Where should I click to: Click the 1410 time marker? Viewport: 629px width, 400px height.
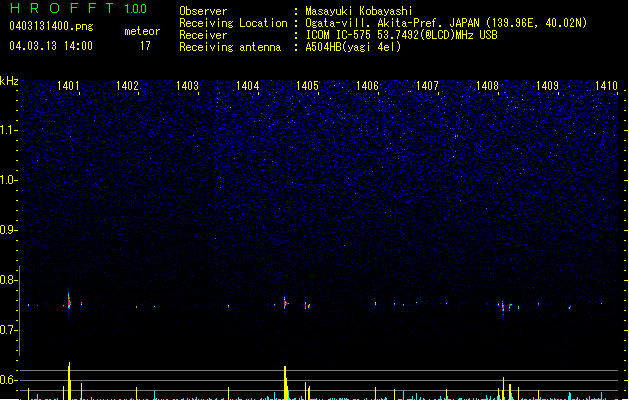point(606,86)
